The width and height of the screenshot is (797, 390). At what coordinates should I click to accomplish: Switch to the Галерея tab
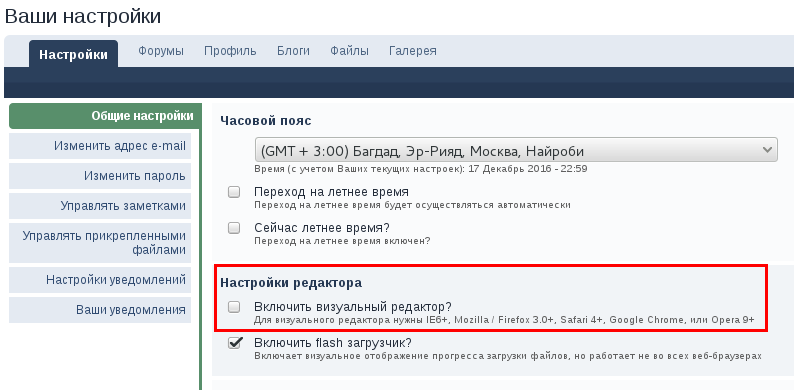(x=413, y=51)
